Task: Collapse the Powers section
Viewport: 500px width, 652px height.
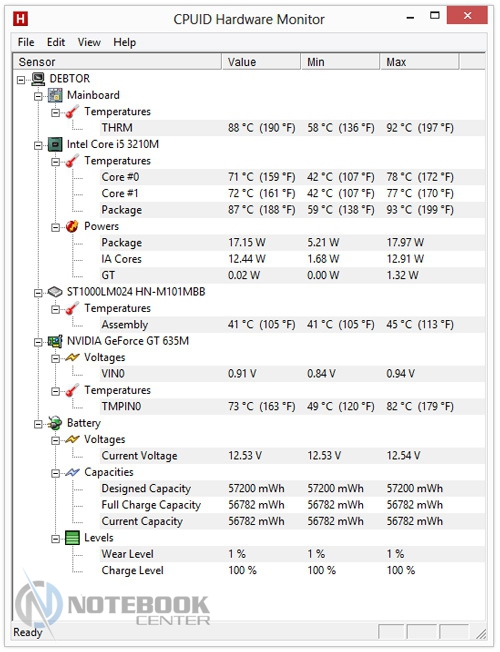Action: click(x=55, y=227)
